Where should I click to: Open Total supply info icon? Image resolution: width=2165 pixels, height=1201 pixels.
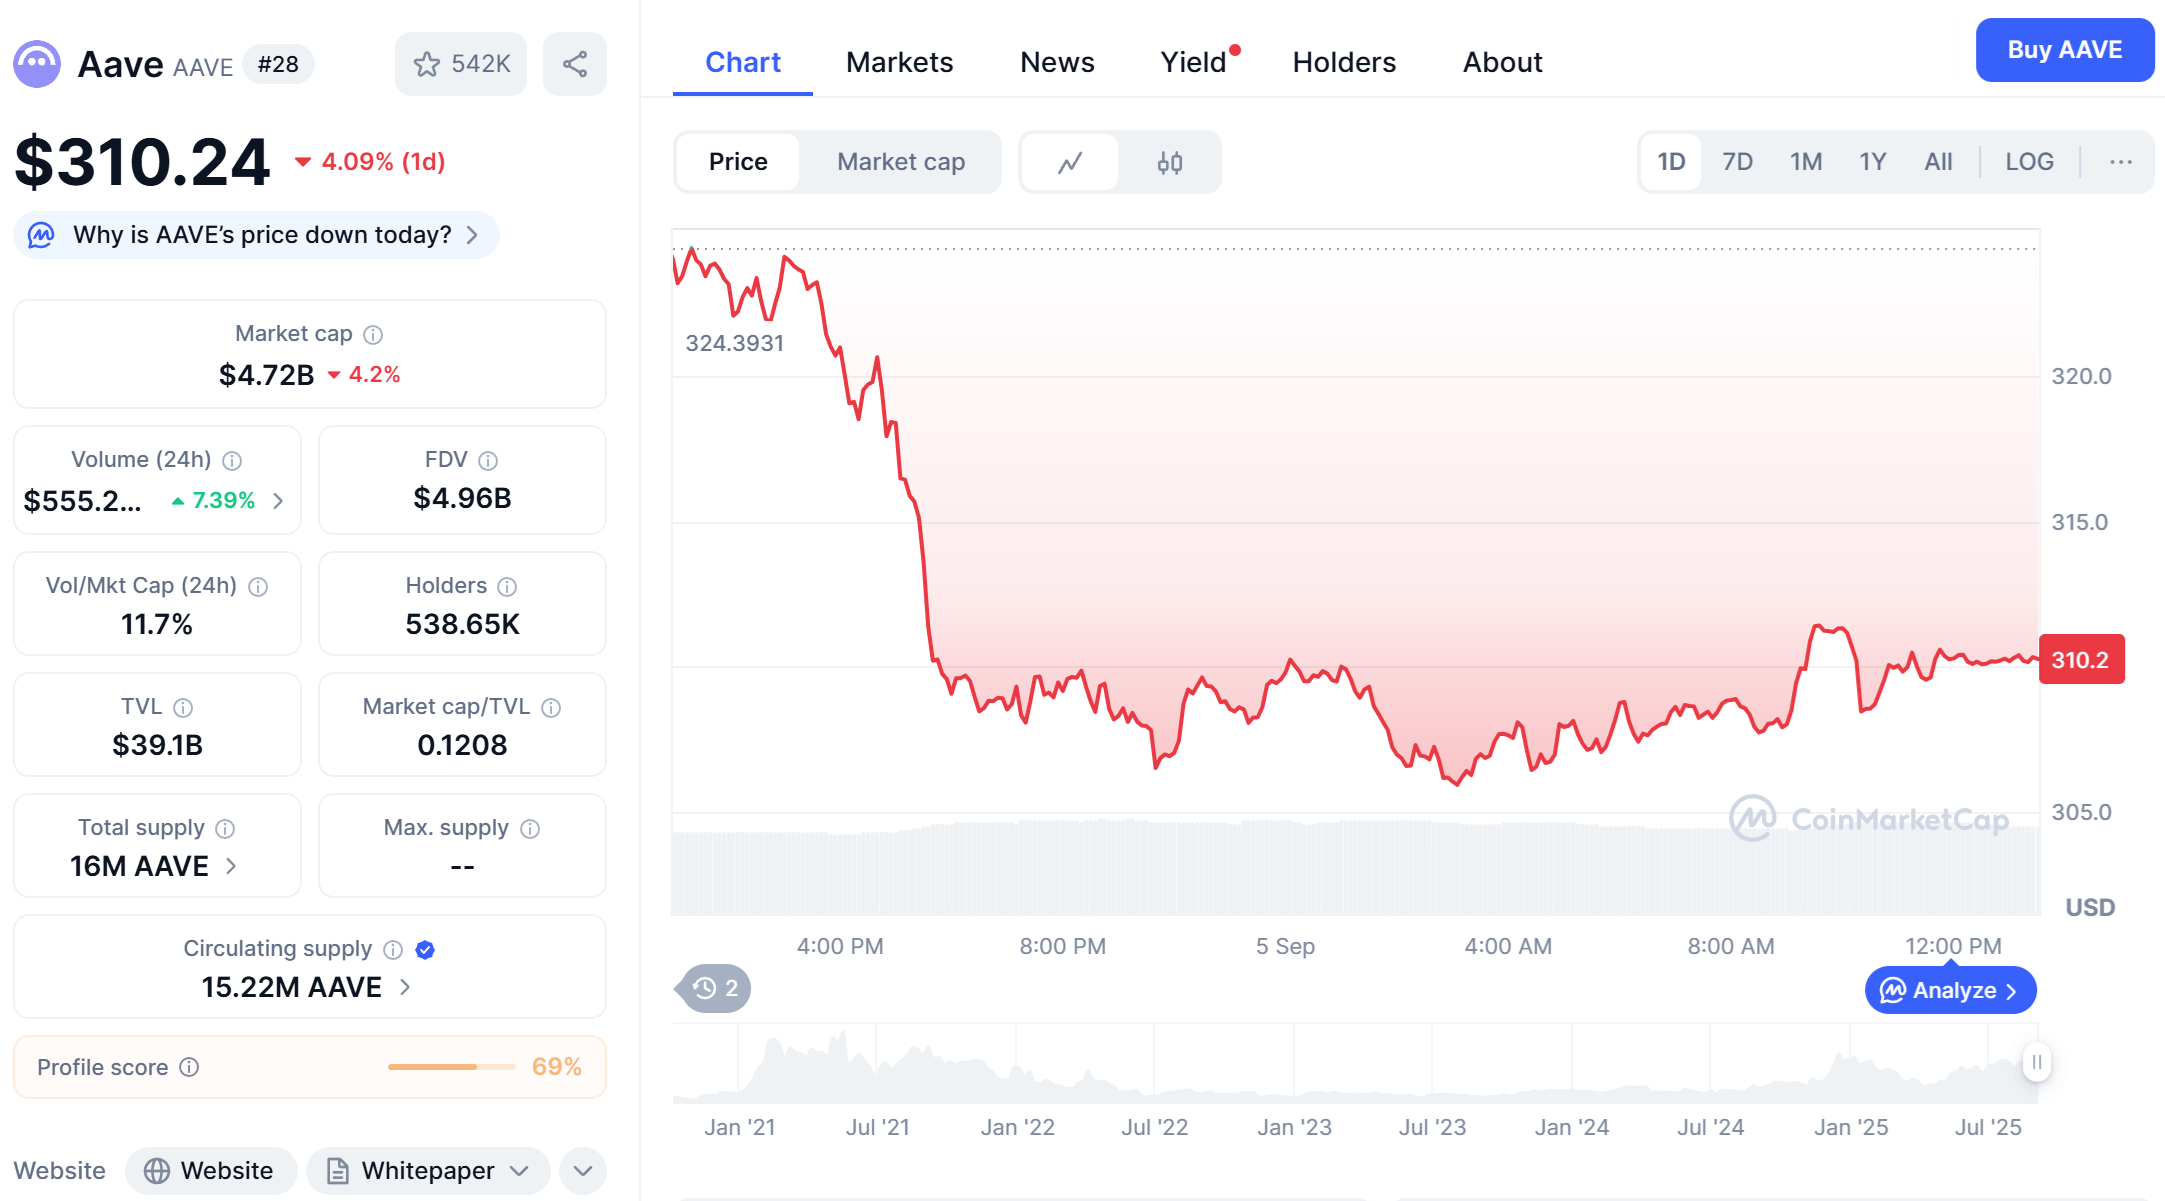point(225,828)
